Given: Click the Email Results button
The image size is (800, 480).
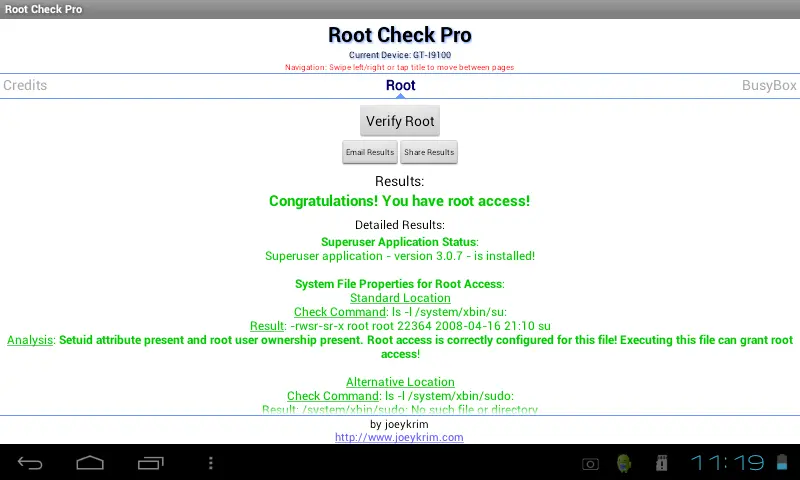Looking at the screenshot, I should (370, 152).
